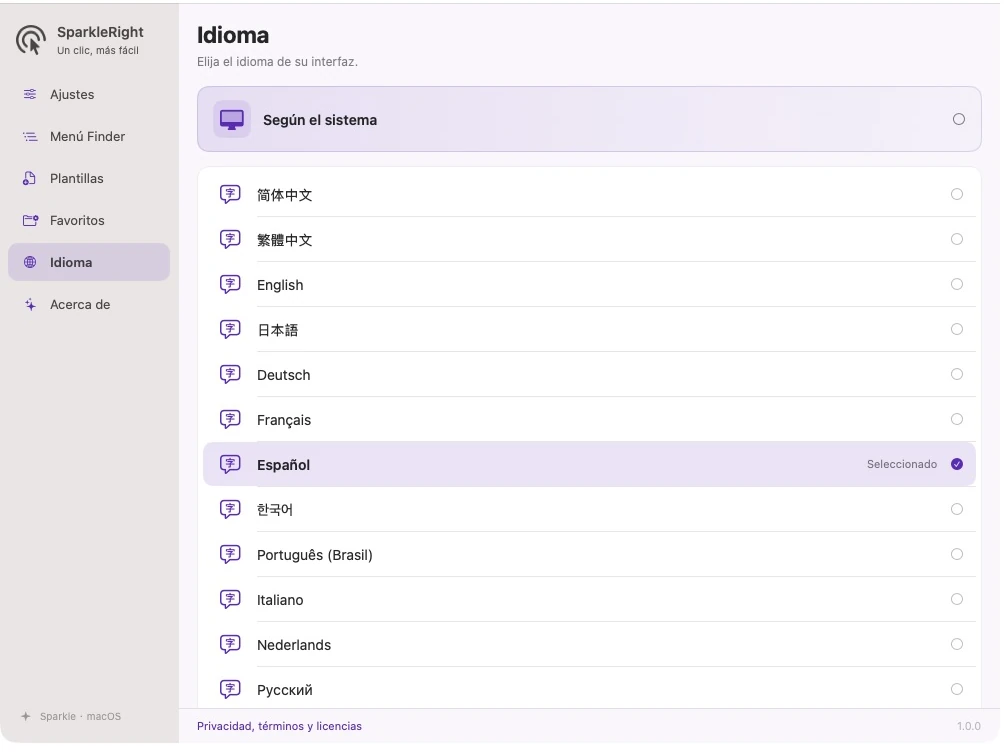Screen dimensions: 1008x755
Task: Choose the Nederlands radio button
Action: (957, 644)
